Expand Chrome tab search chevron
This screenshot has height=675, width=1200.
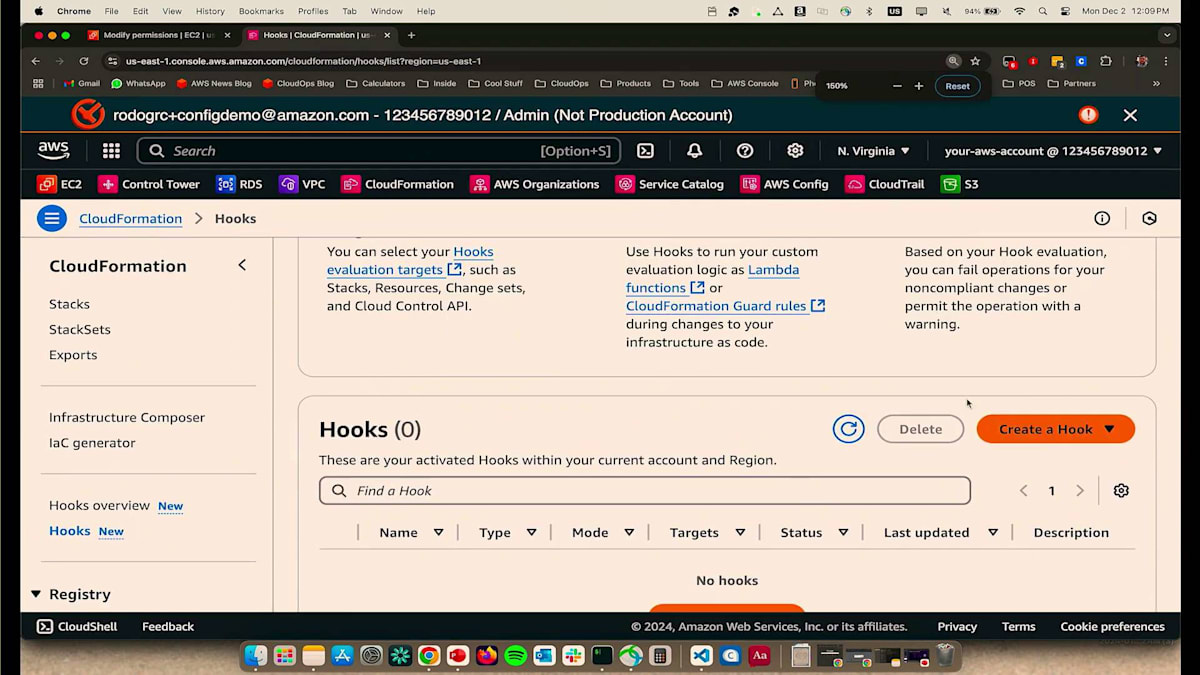pyautogui.click(x=1166, y=35)
